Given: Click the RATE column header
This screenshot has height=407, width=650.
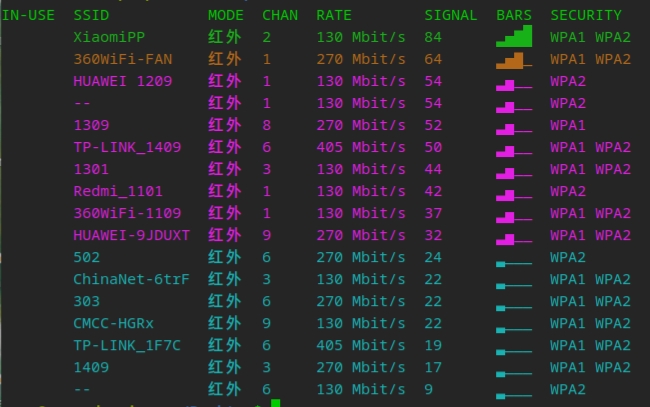Looking at the screenshot, I should click(x=334, y=15).
